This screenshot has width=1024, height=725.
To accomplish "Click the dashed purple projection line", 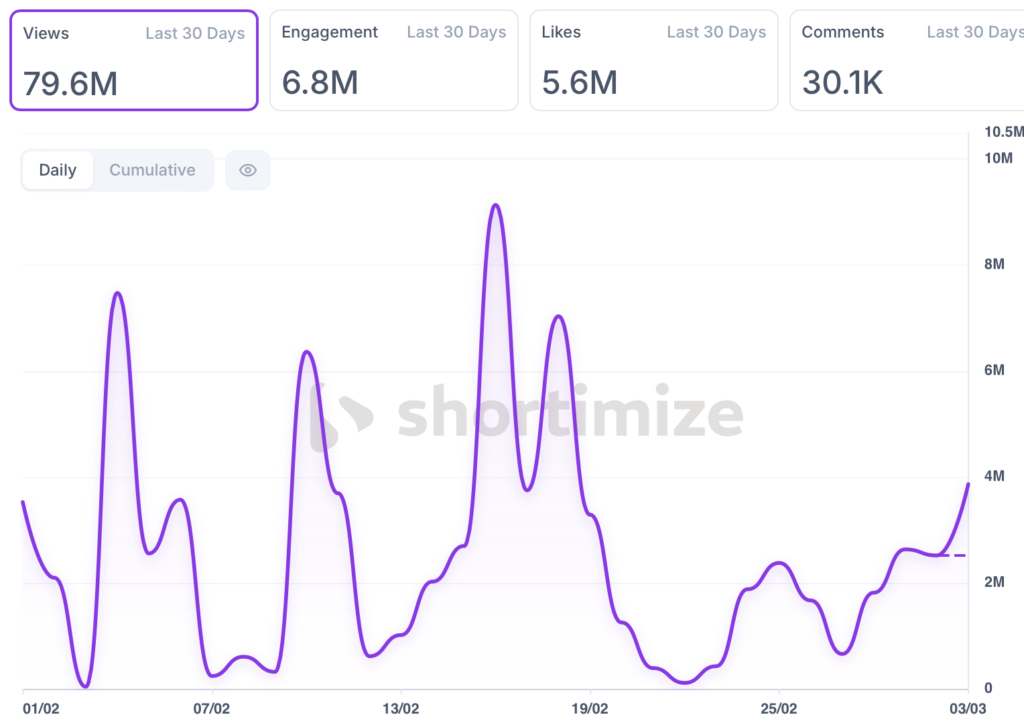I will point(956,555).
